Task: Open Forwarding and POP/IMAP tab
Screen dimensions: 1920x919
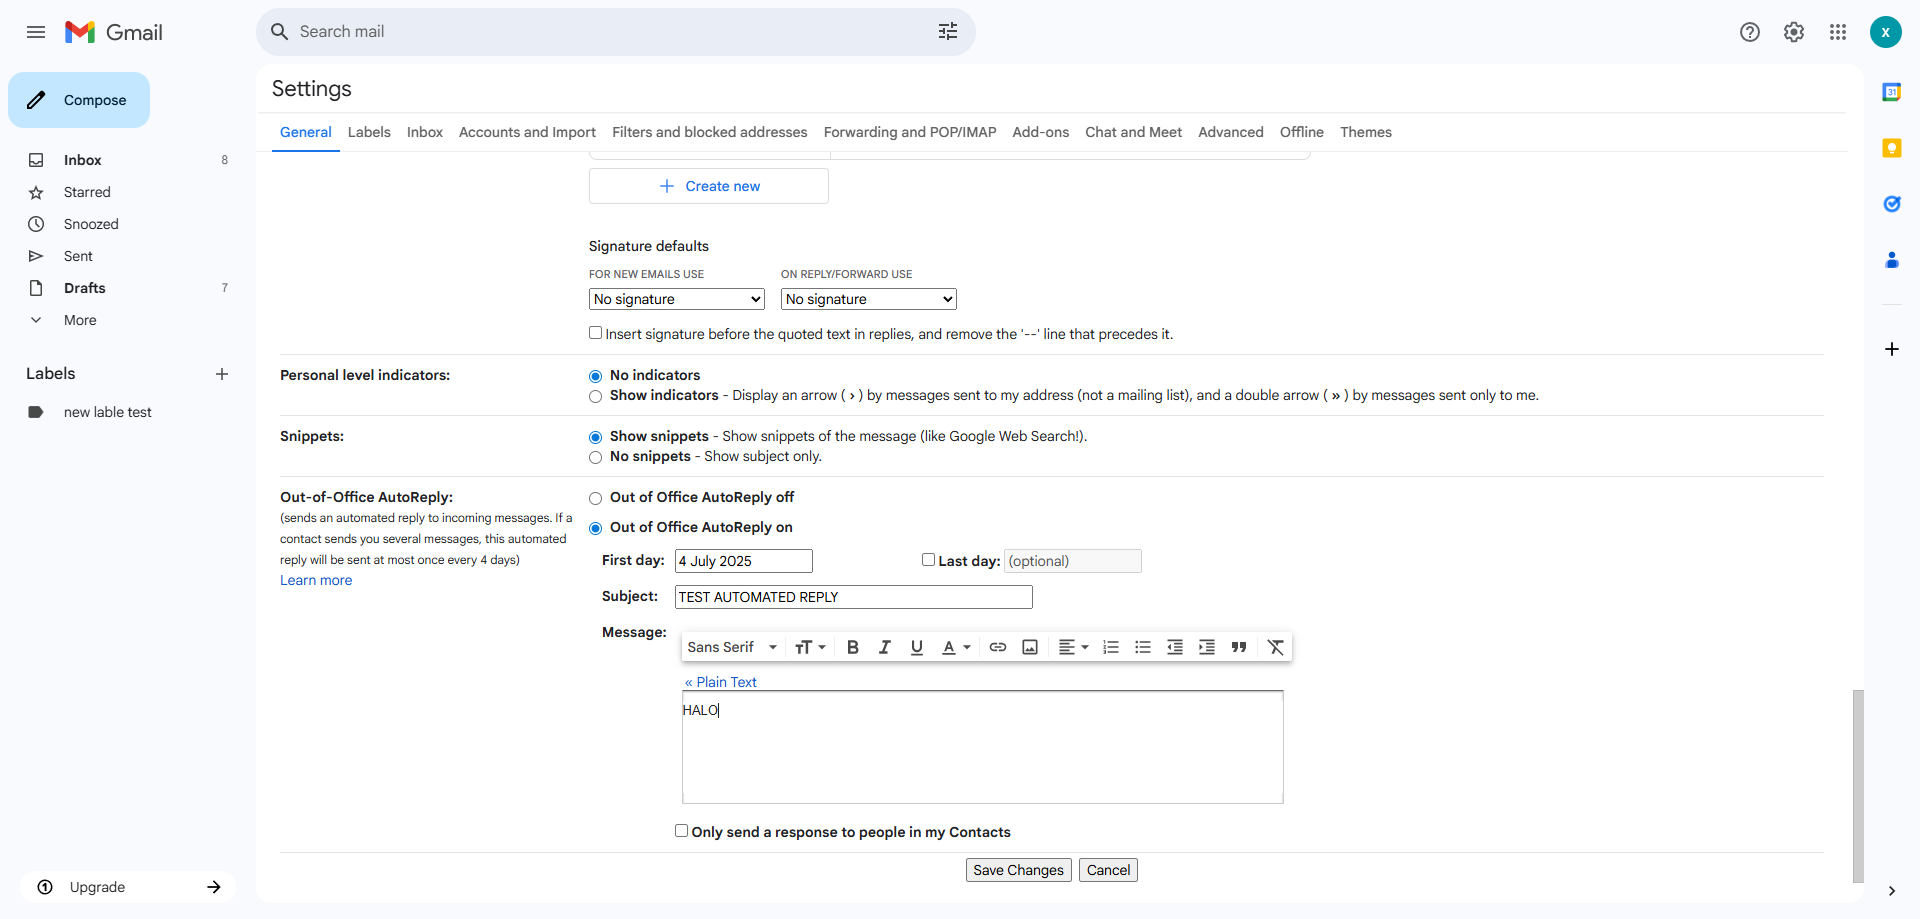Action: pos(910,132)
